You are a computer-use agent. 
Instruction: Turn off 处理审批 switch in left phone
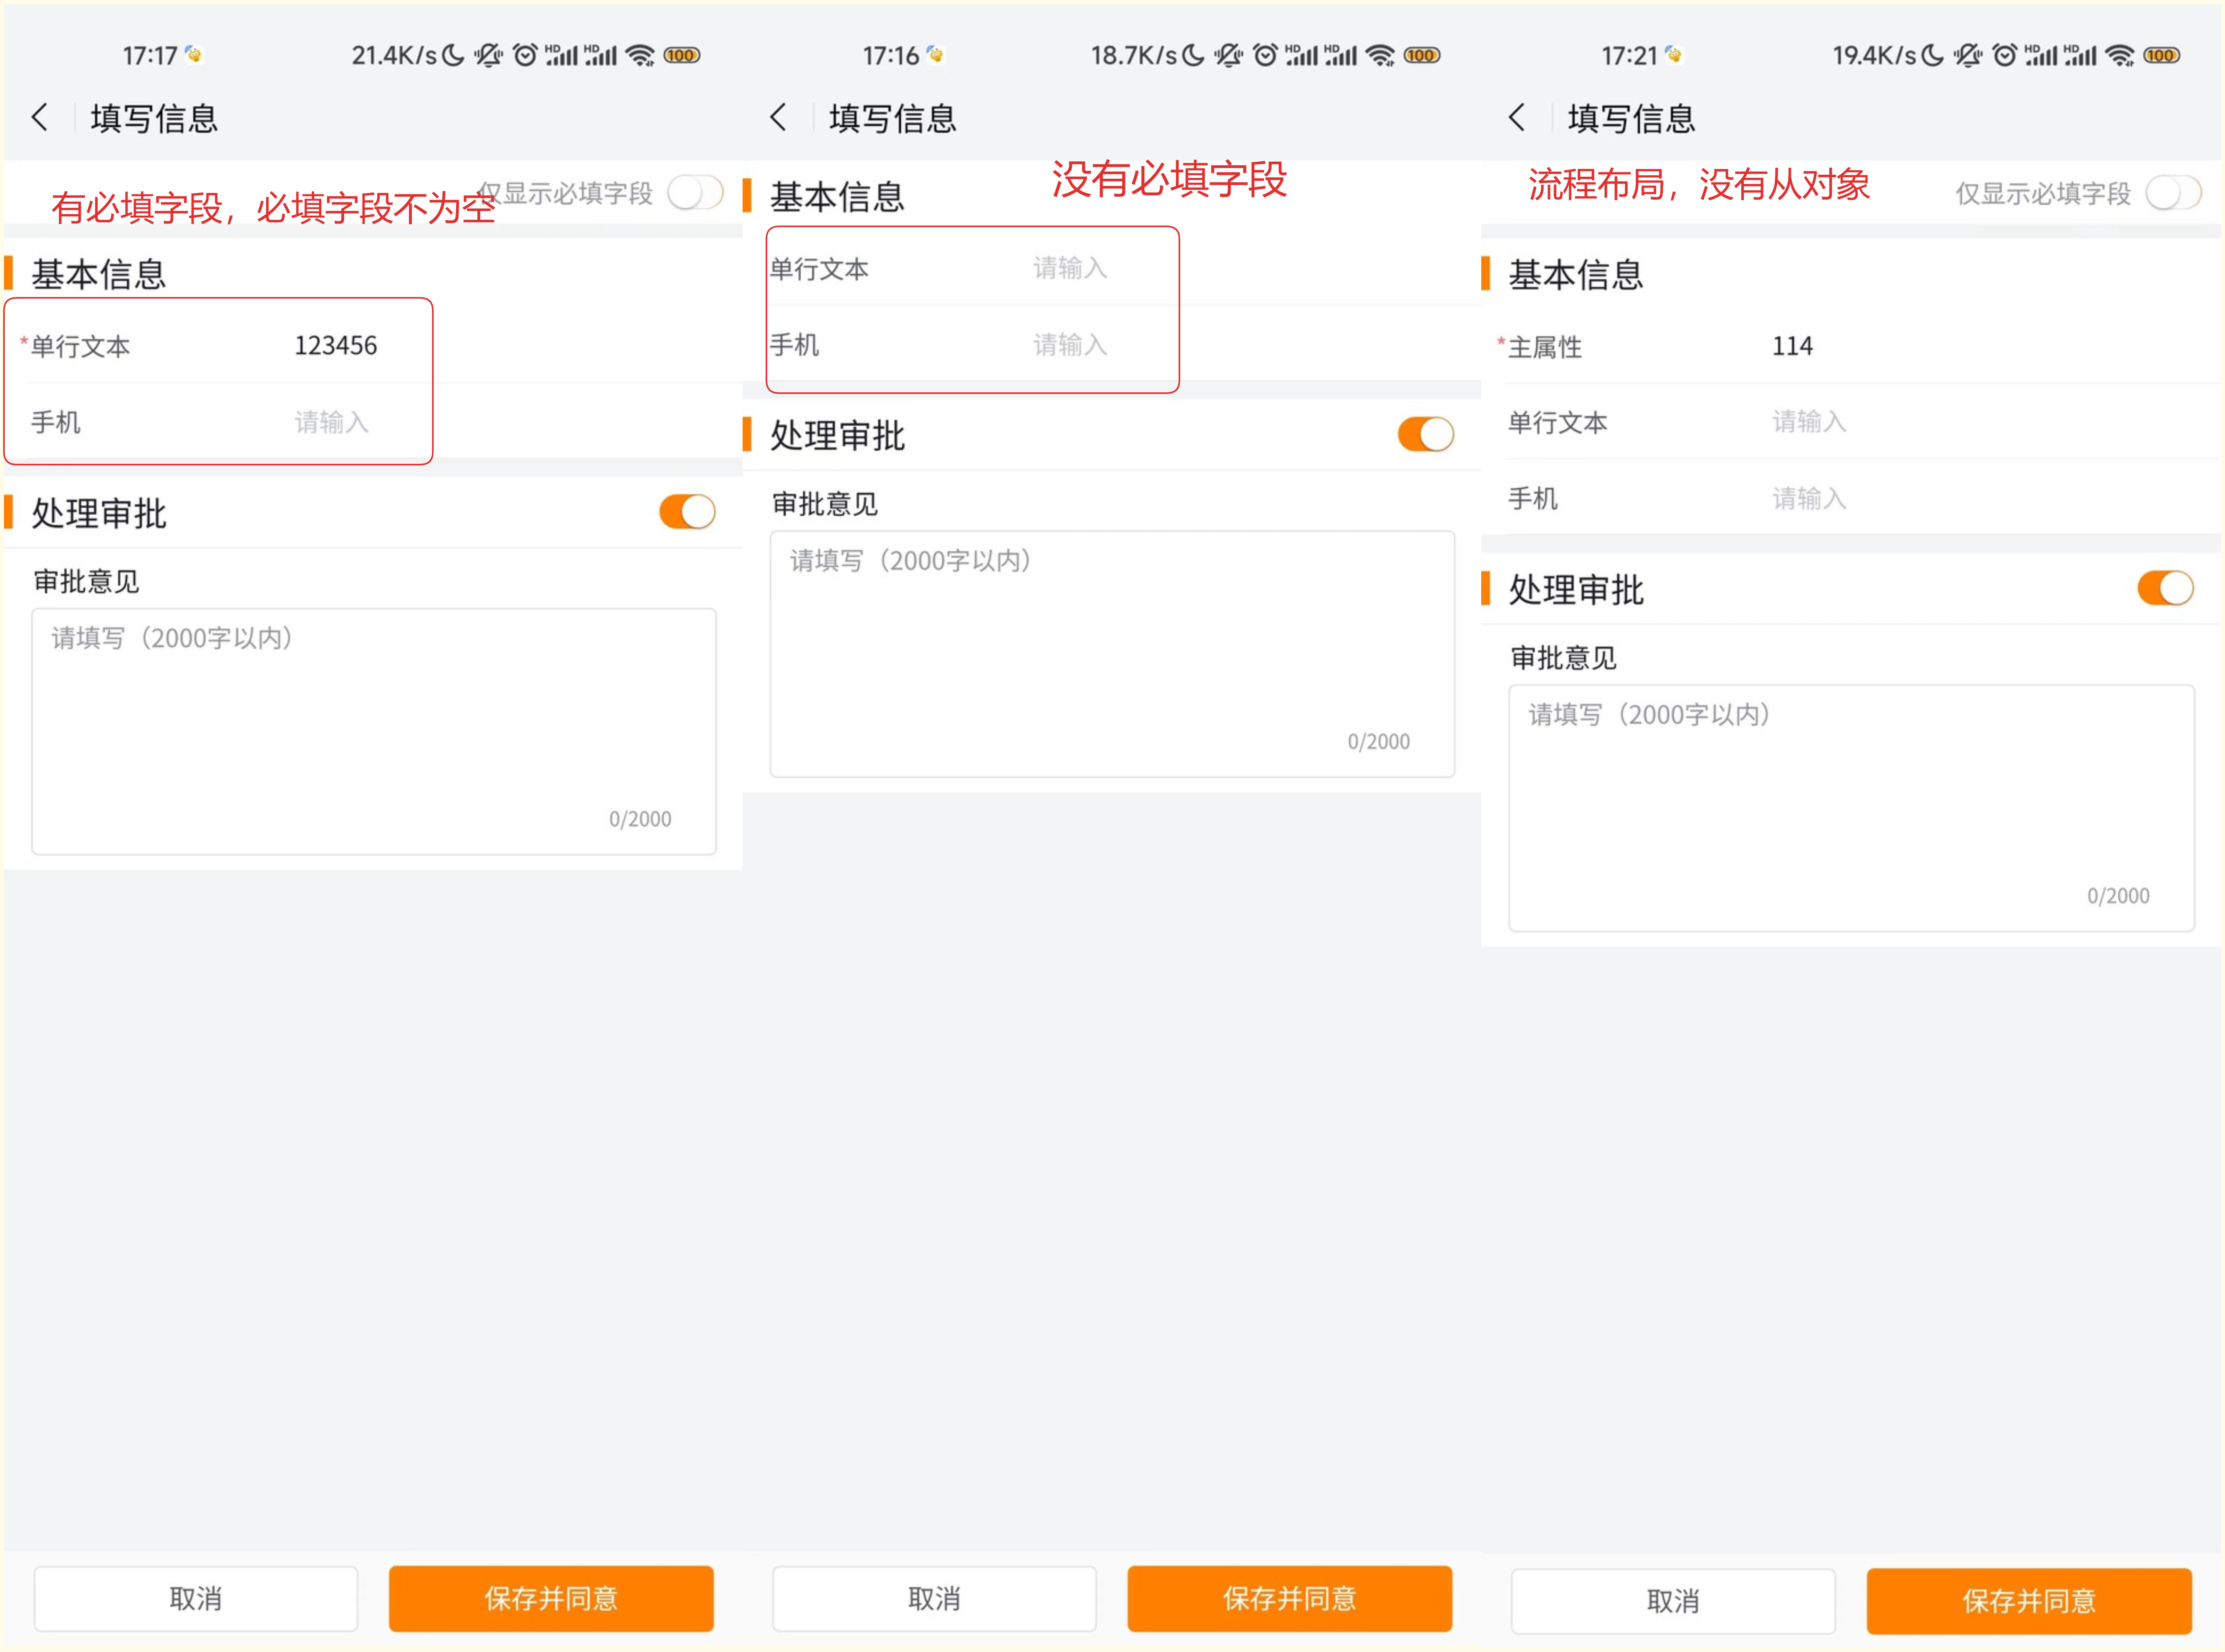687,512
